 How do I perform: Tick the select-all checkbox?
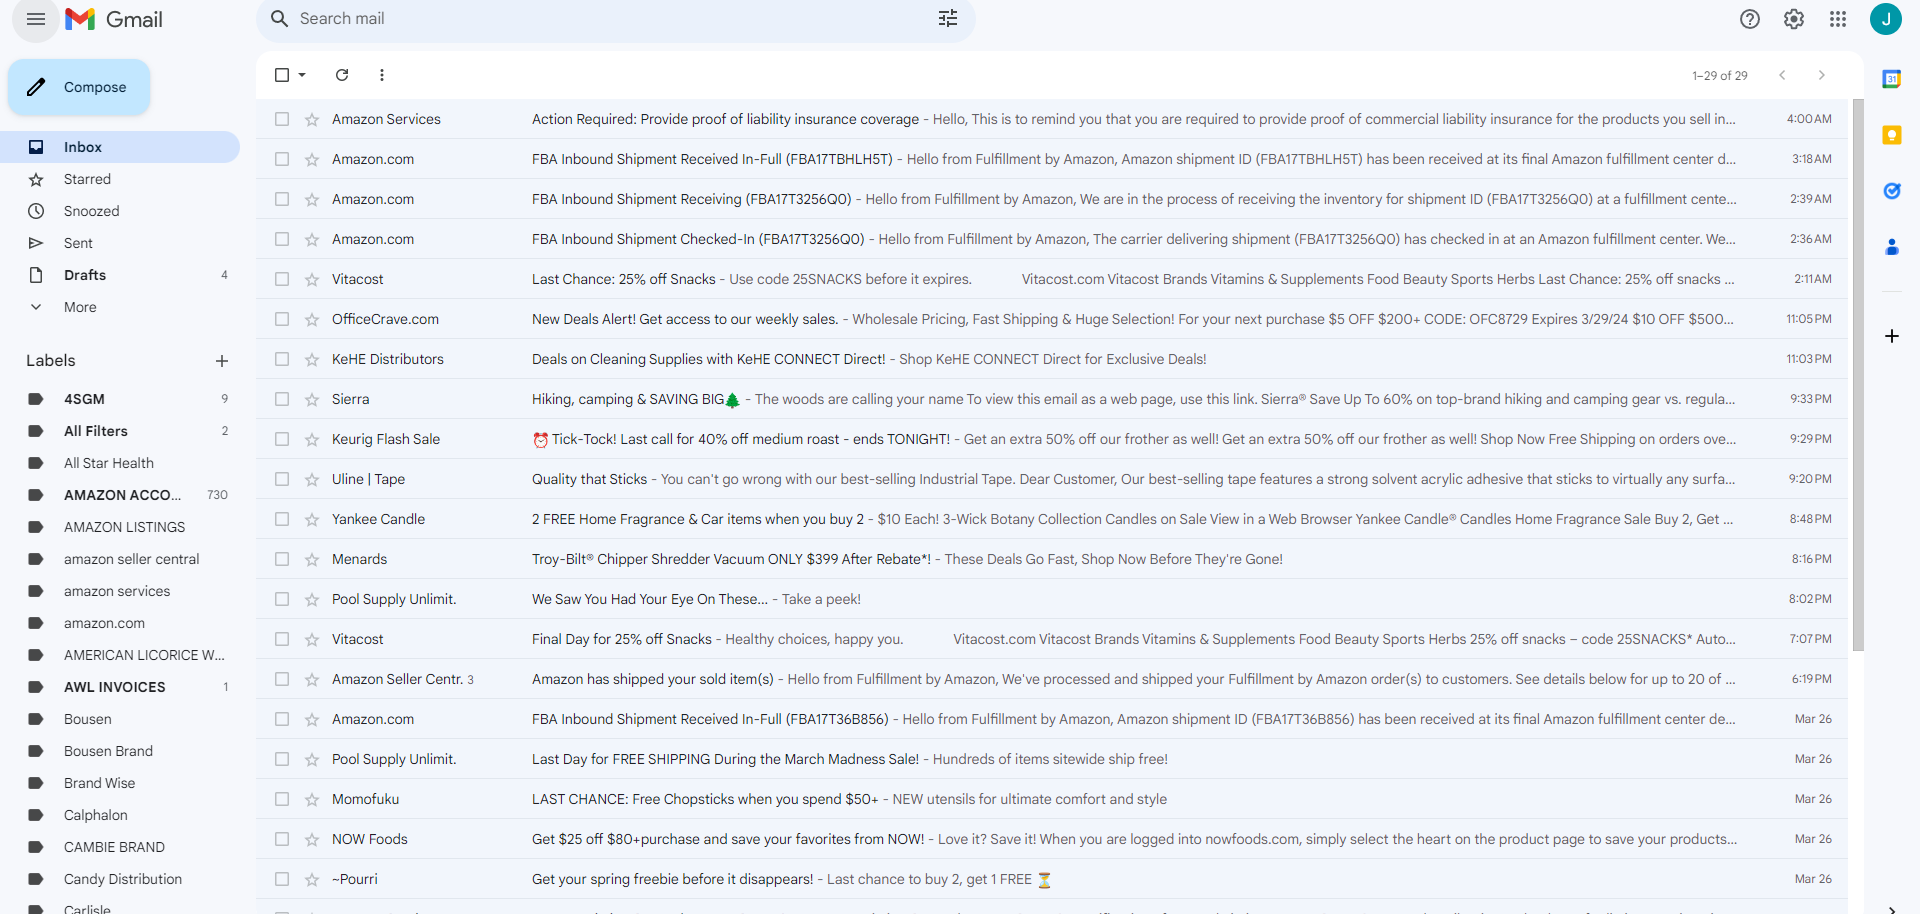click(282, 75)
